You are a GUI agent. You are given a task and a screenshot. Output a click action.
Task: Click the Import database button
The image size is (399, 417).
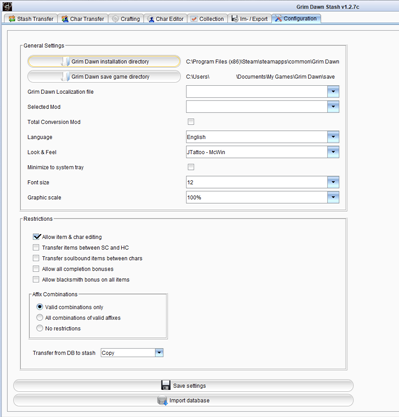(183, 400)
